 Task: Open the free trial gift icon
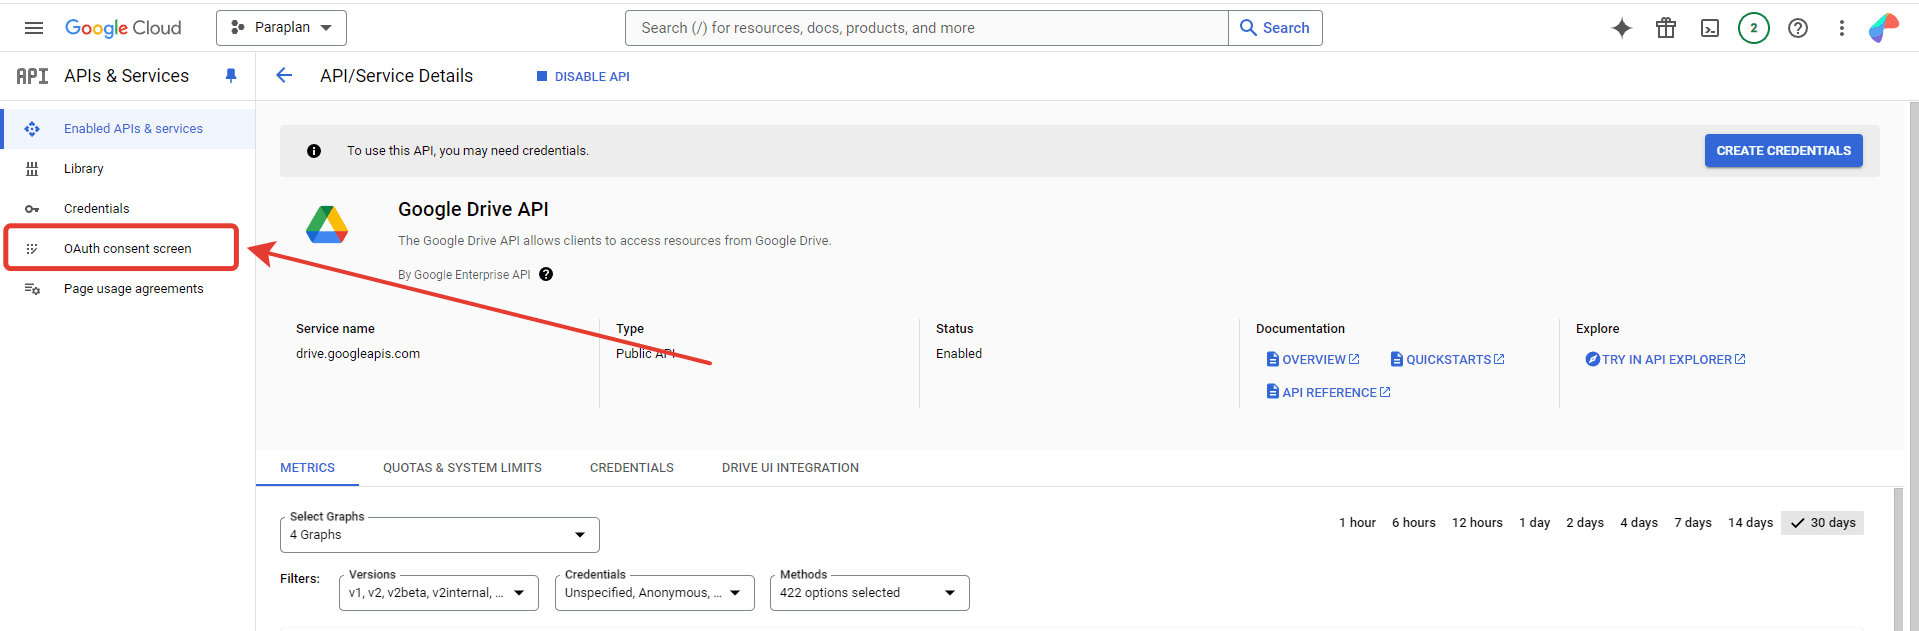(1665, 28)
